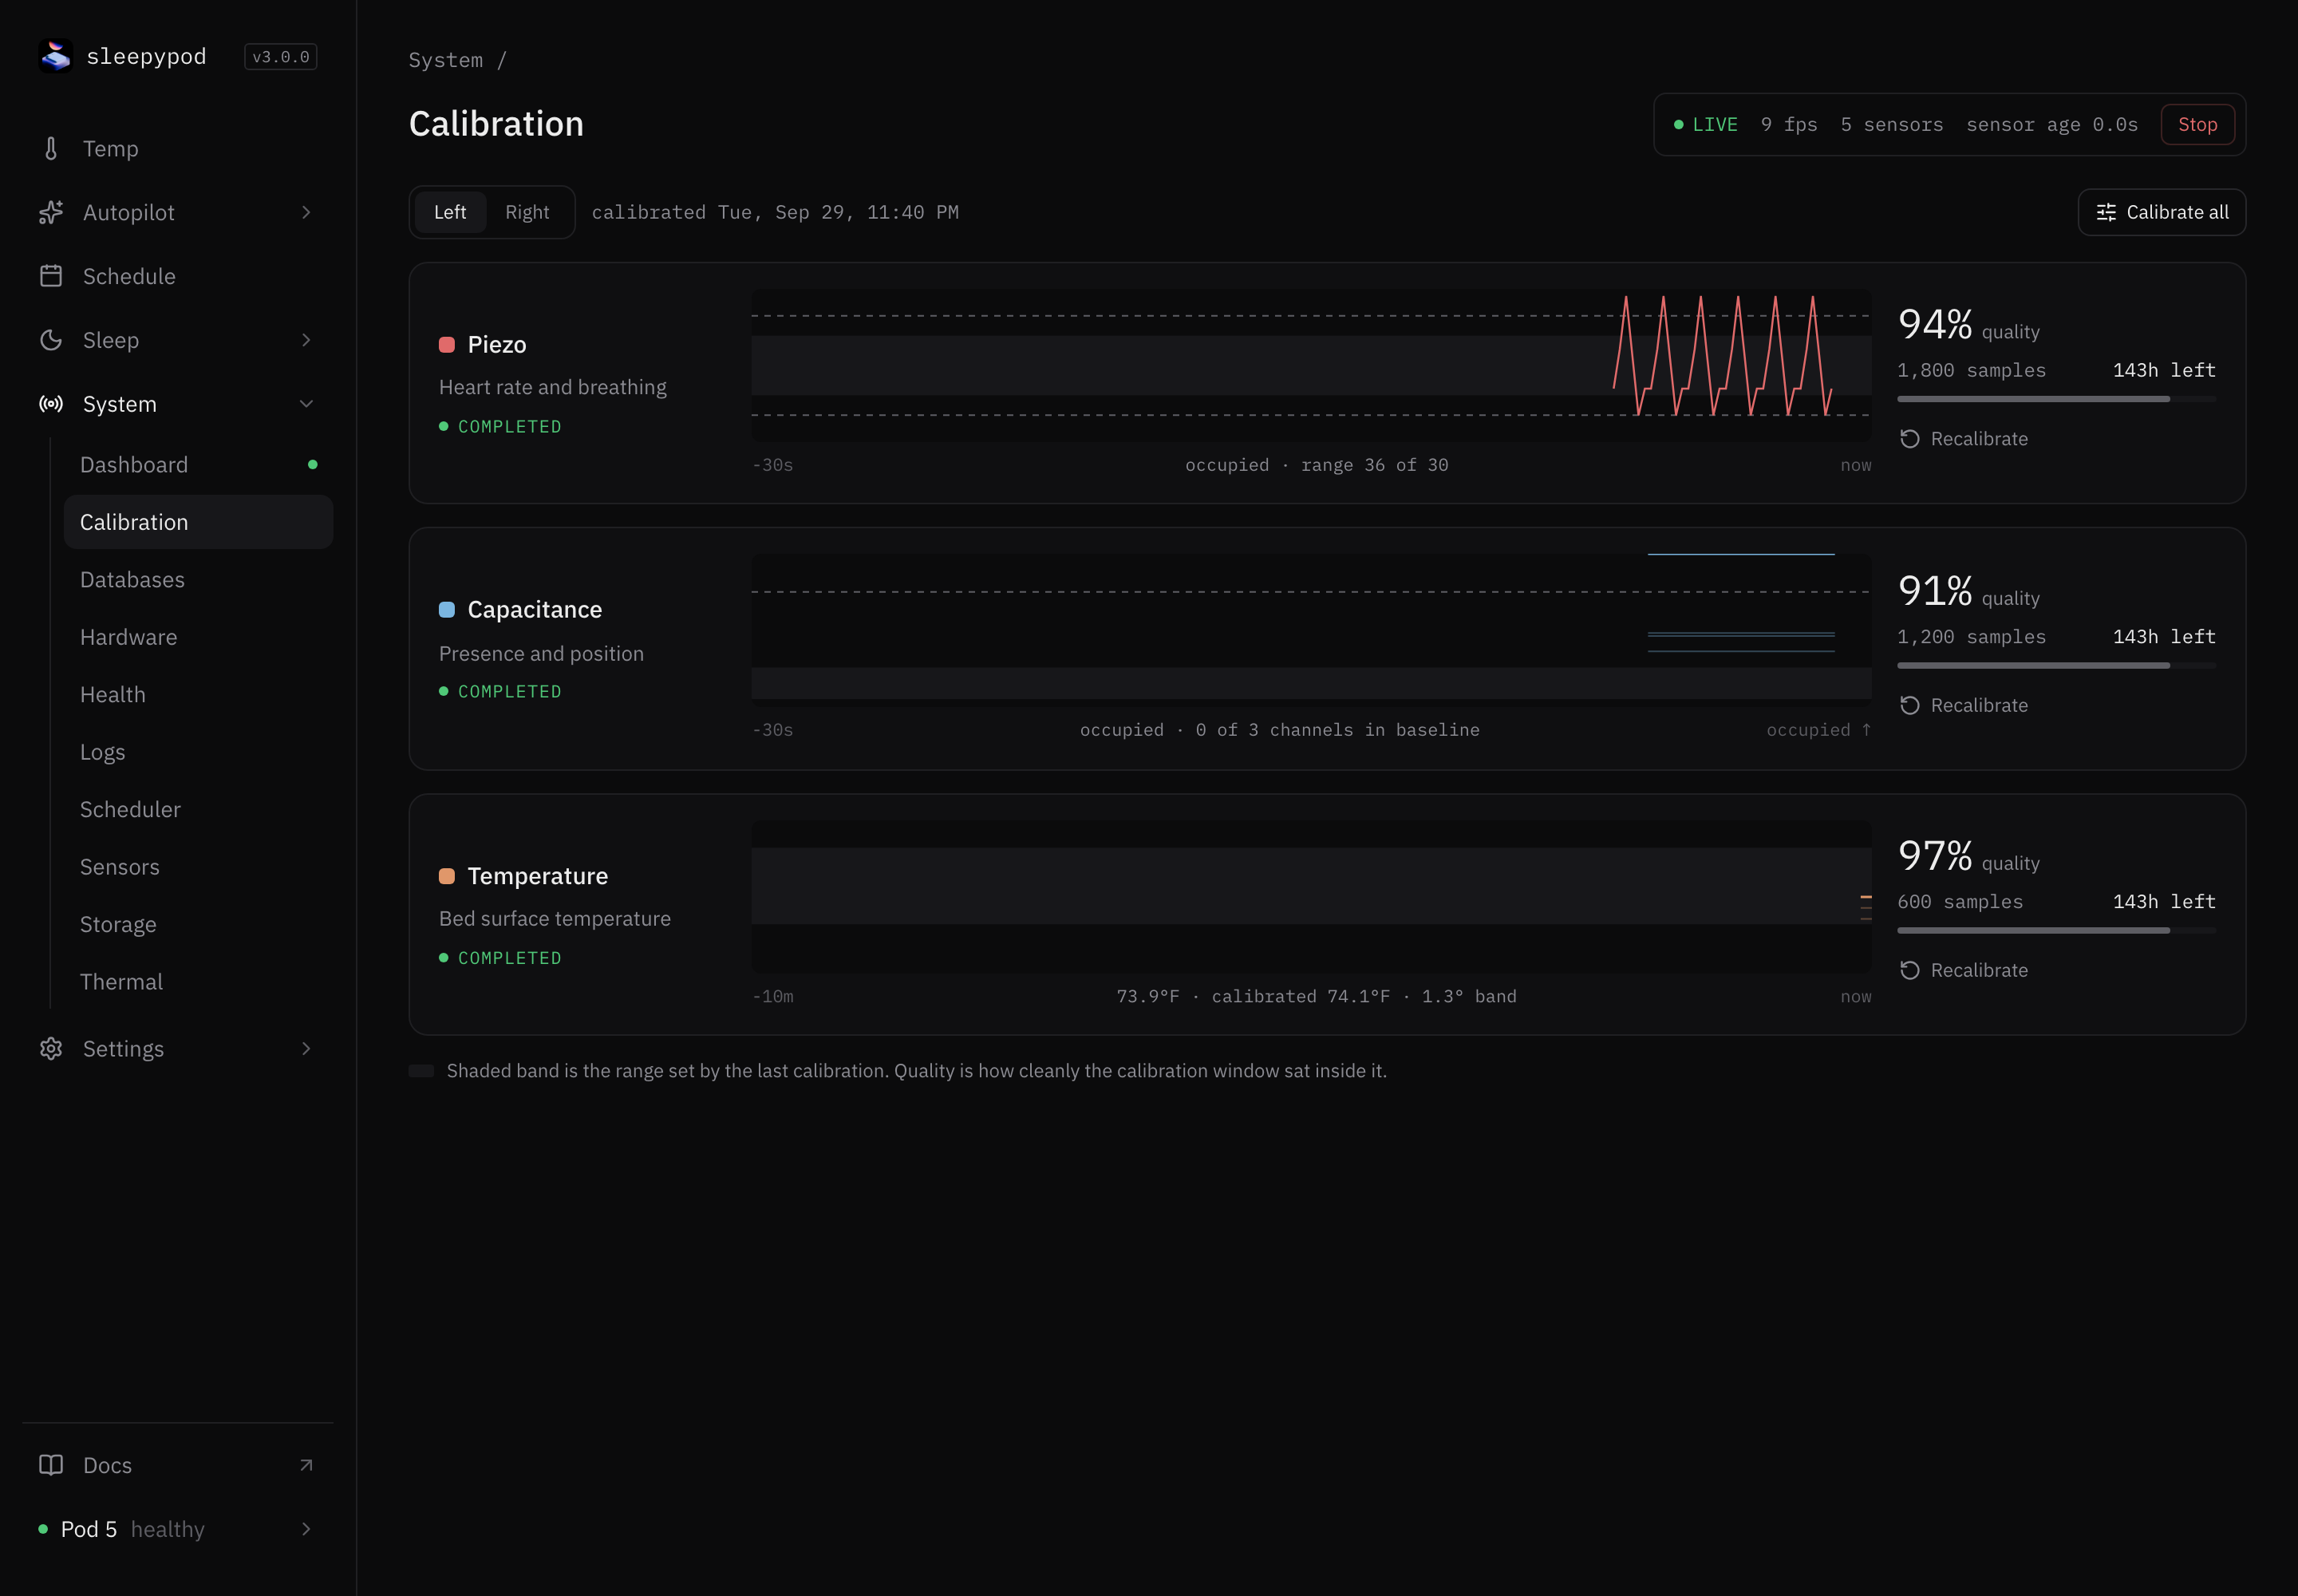Collapse the System section chevron

click(x=306, y=404)
